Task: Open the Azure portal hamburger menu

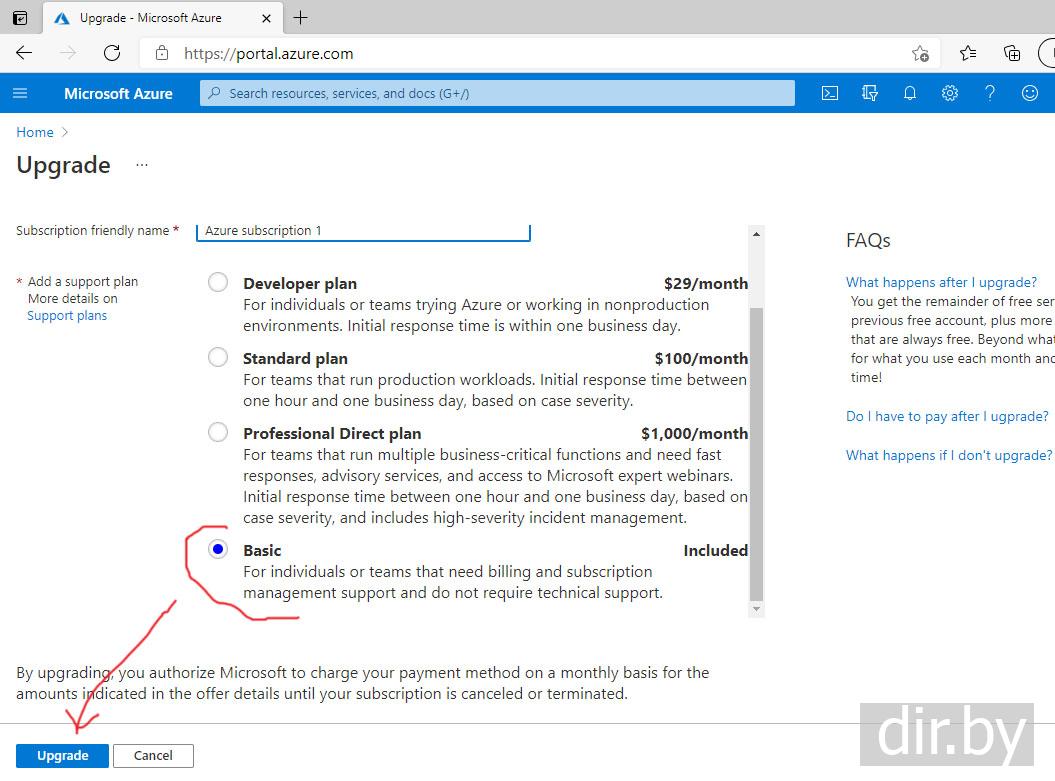Action: point(20,93)
